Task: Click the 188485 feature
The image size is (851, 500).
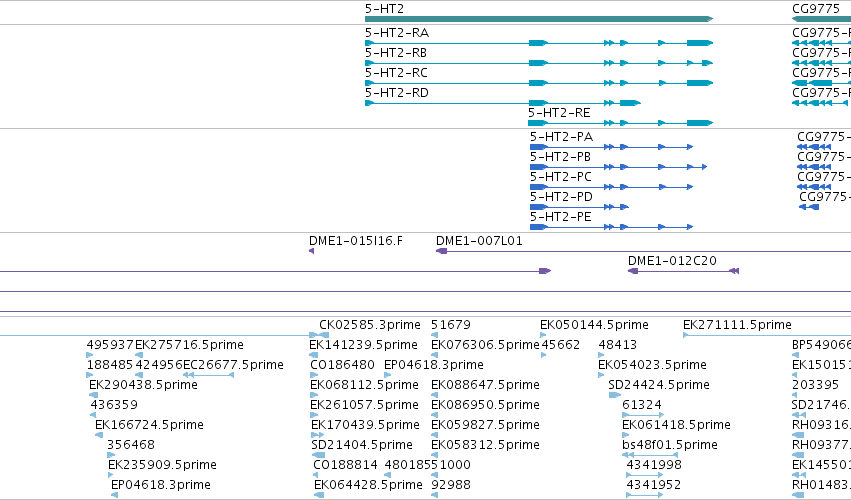Action: [x=90, y=375]
